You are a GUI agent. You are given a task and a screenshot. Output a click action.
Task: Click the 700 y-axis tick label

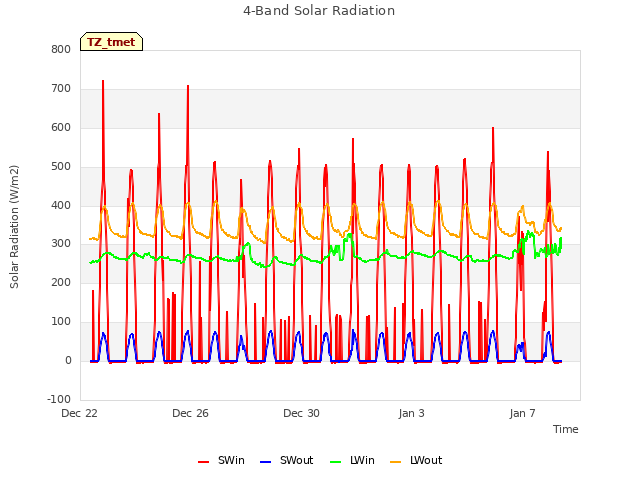[61, 88]
